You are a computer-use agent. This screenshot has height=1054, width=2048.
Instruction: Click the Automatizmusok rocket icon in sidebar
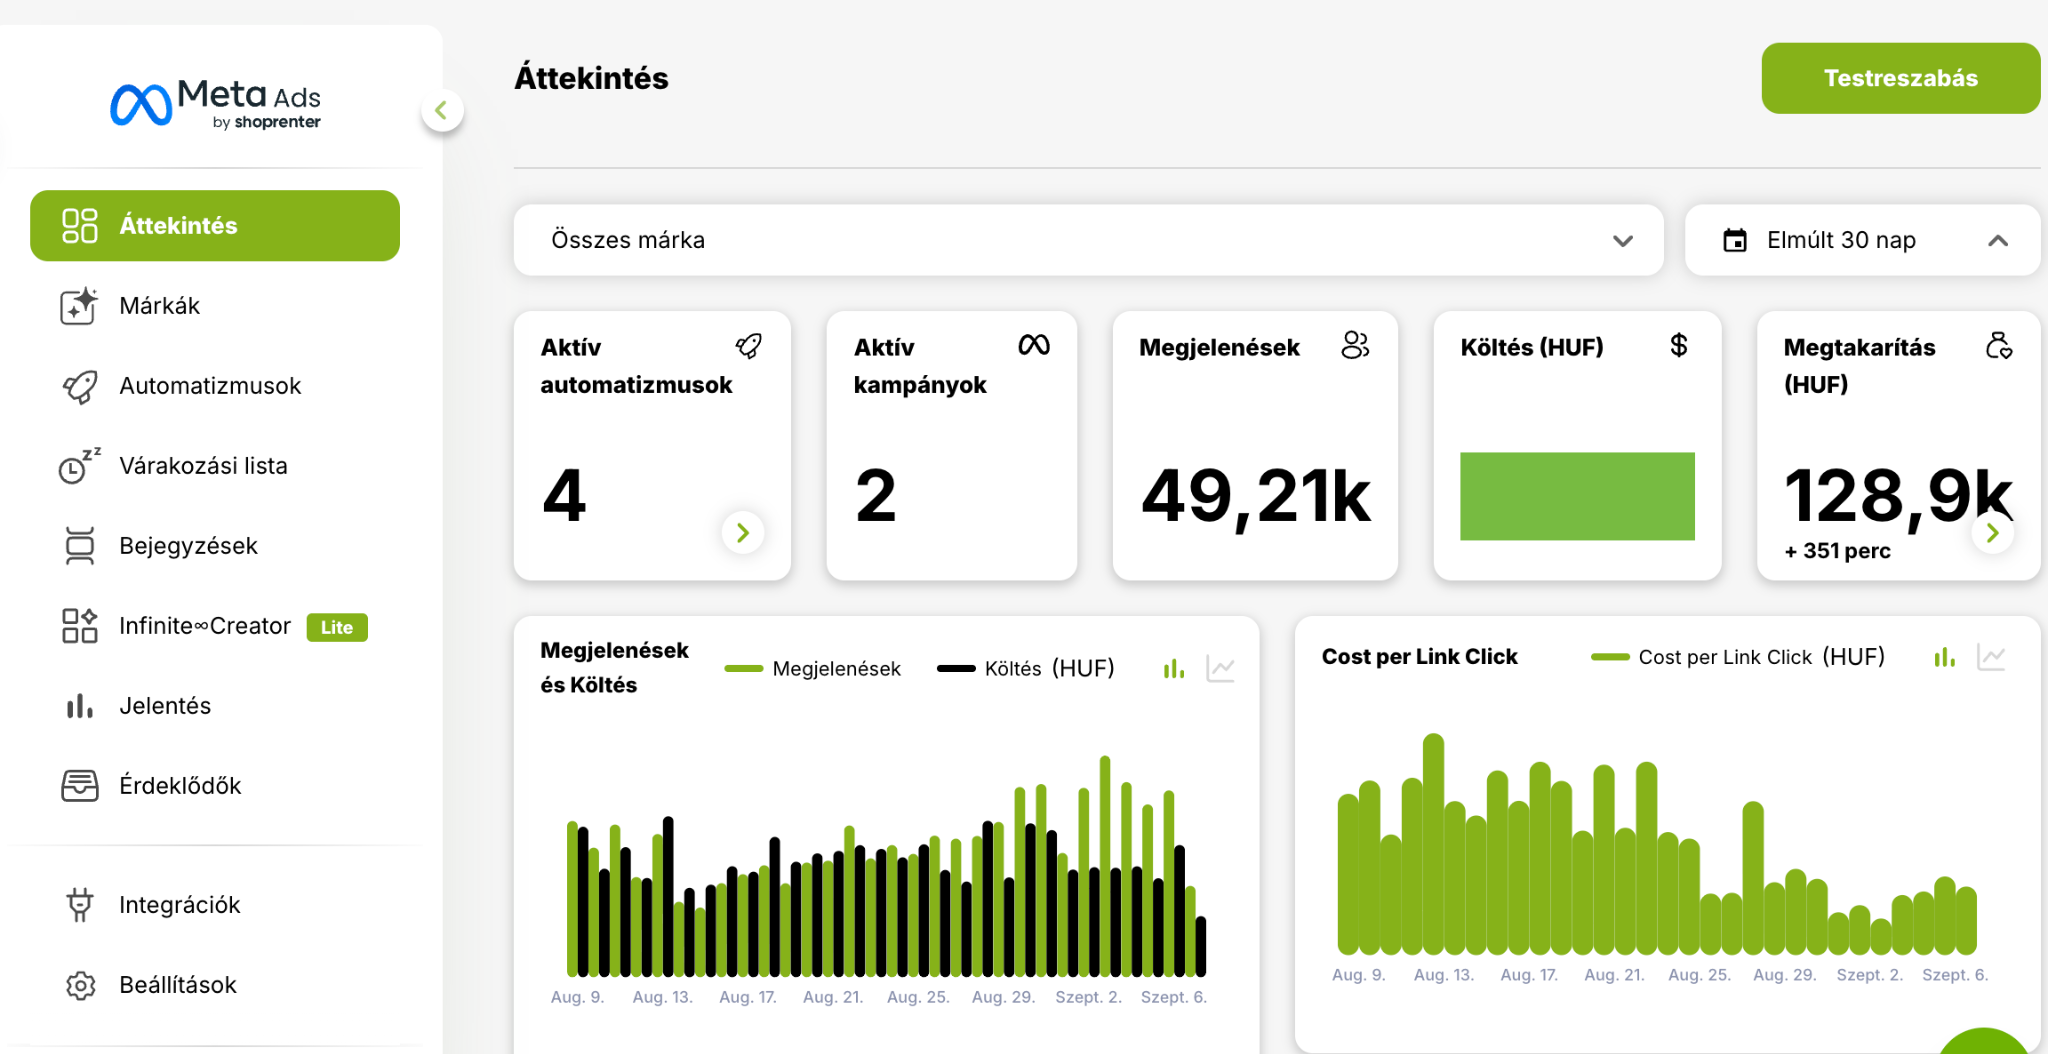pos(79,386)
